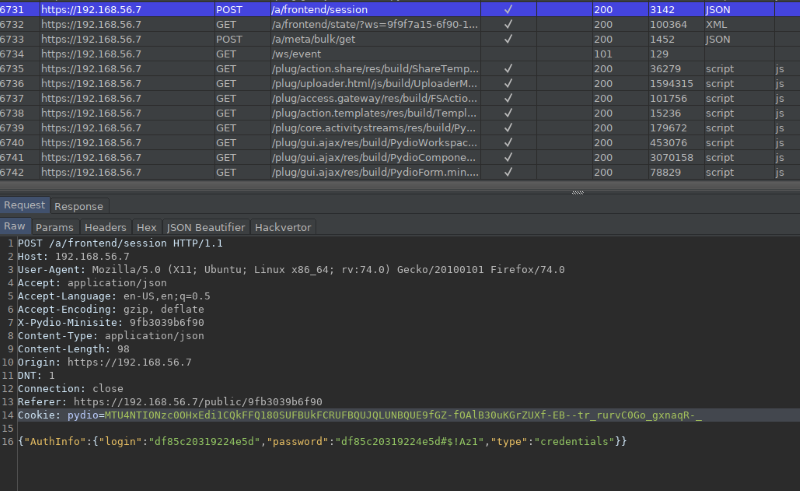Select the Raw view tab
Screen dimensions: 800x491
point(15,226)
